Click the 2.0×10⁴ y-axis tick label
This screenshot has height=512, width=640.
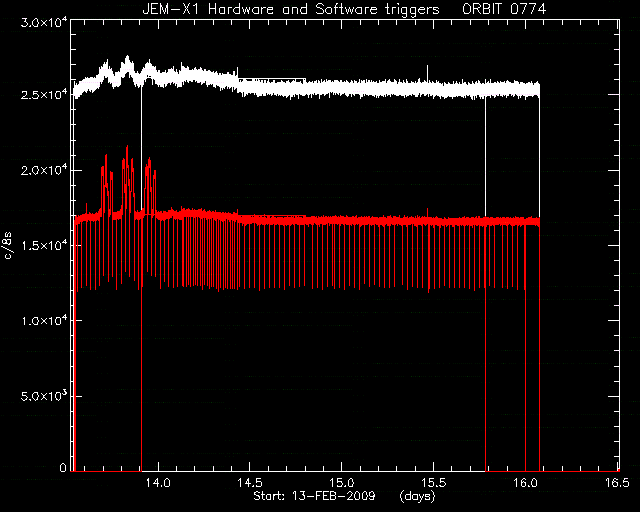coord(44,170)
